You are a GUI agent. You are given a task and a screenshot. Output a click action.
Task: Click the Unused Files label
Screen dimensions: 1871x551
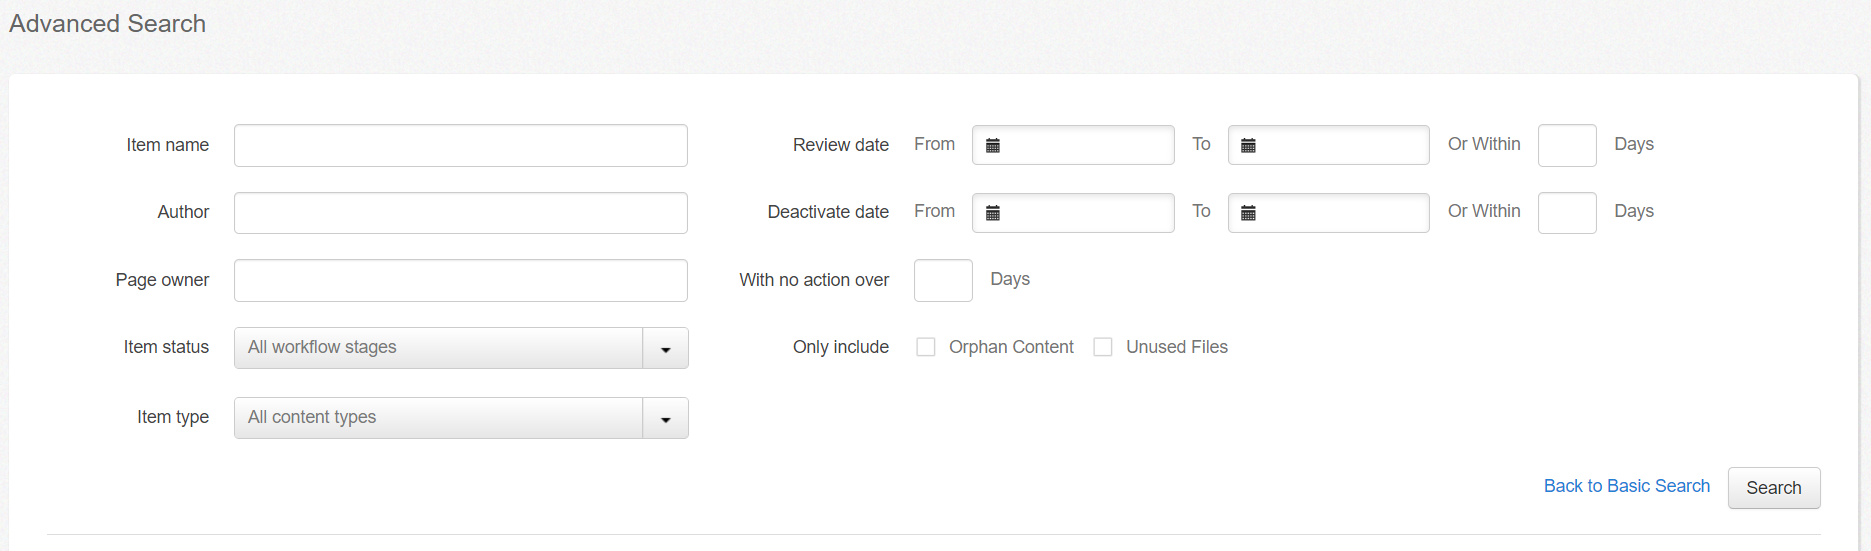(1177, 347)
